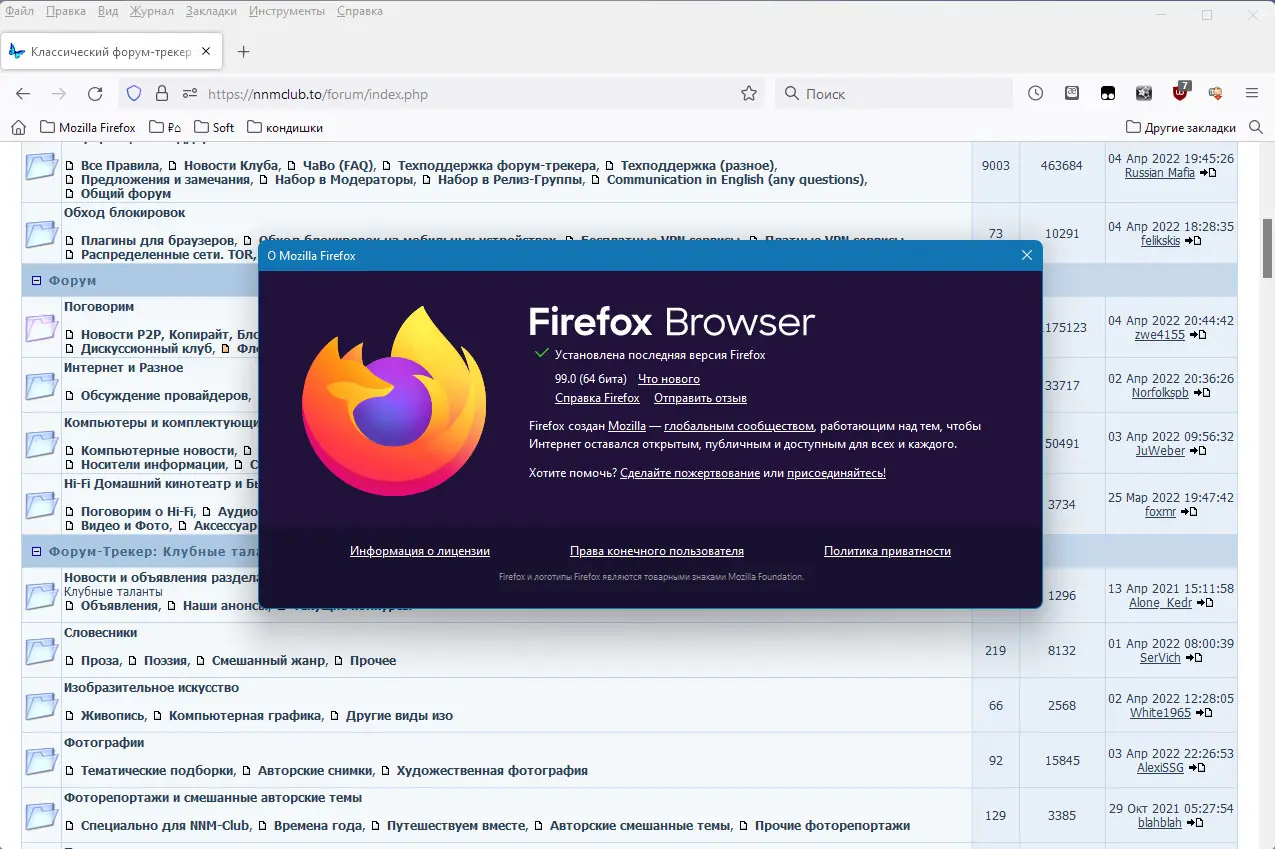Open the Справка Firefox link

[597, 398]
